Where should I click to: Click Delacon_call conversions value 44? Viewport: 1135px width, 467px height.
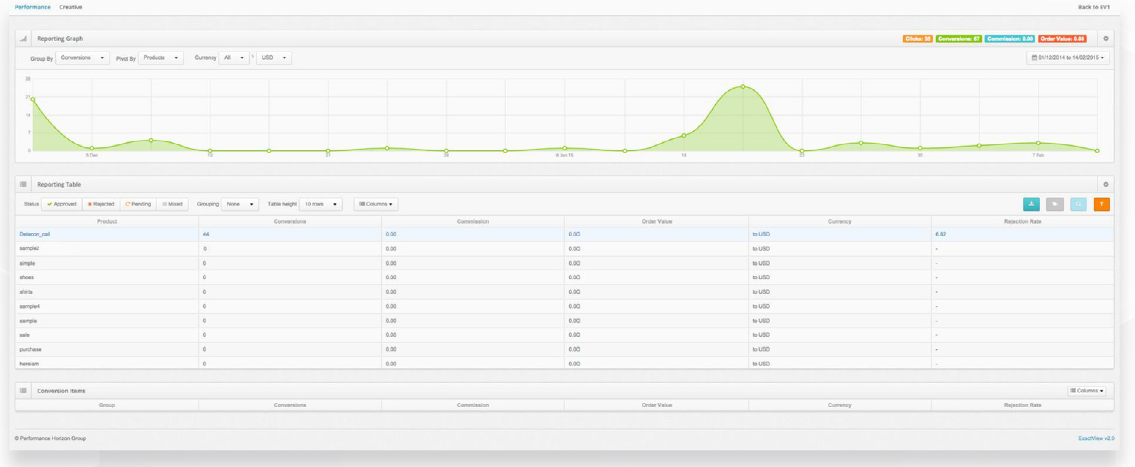pos(206,235)
